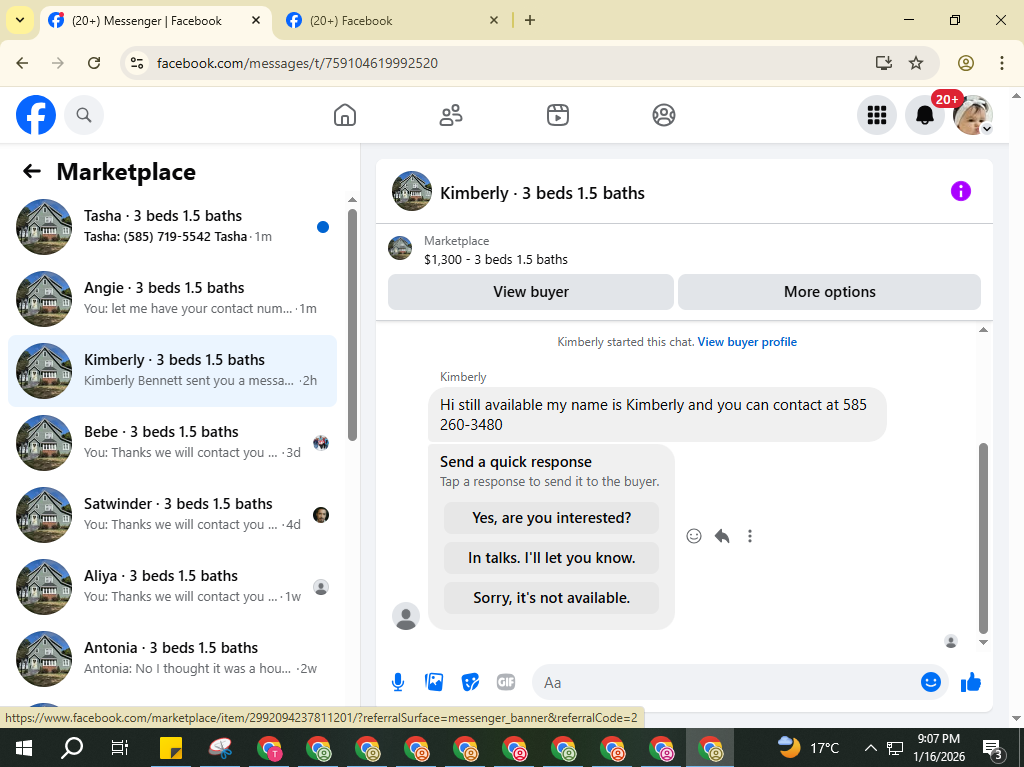Reload the current page
The image size is (1024, 767).
click(94, 63)
